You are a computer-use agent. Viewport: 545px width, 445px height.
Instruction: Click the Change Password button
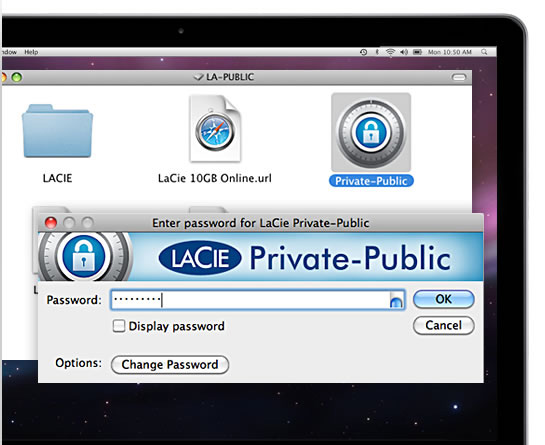pyautogui.click(x=170, y=364)
